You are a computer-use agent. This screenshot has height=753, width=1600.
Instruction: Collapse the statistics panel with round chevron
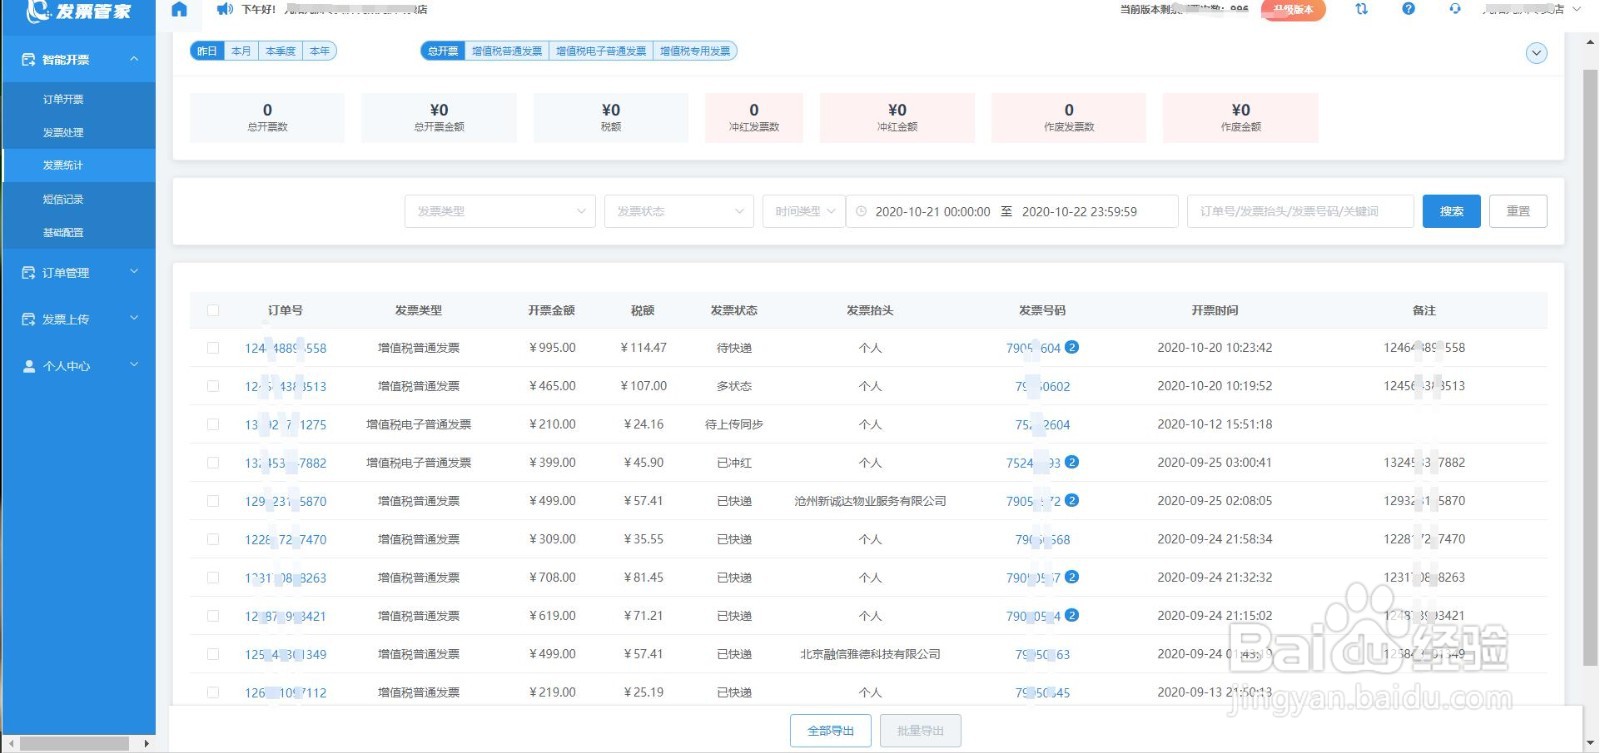click(1537, 53)
